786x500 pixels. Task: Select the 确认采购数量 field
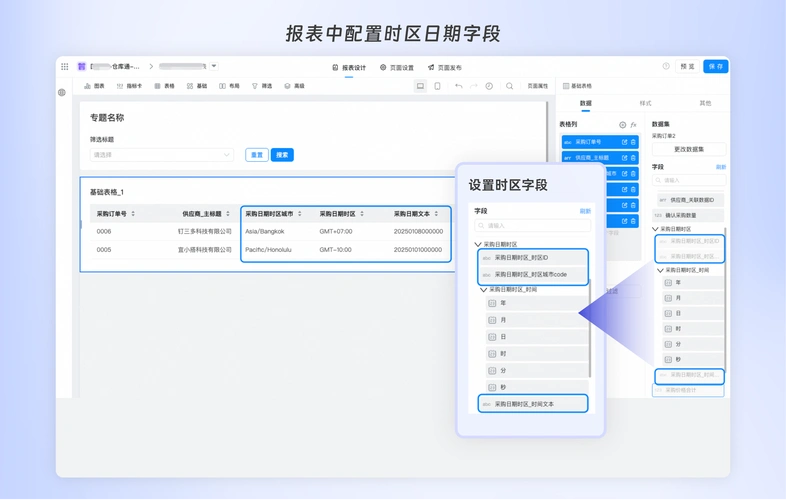point(689,216)
